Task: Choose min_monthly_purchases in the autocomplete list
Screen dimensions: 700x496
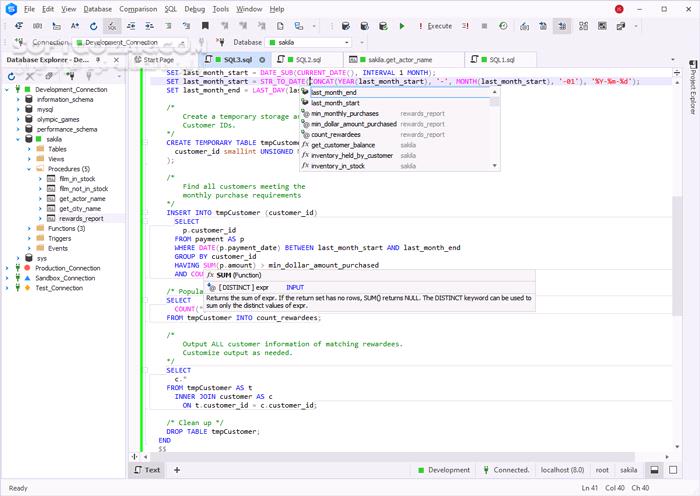Action: click(396, 114)
